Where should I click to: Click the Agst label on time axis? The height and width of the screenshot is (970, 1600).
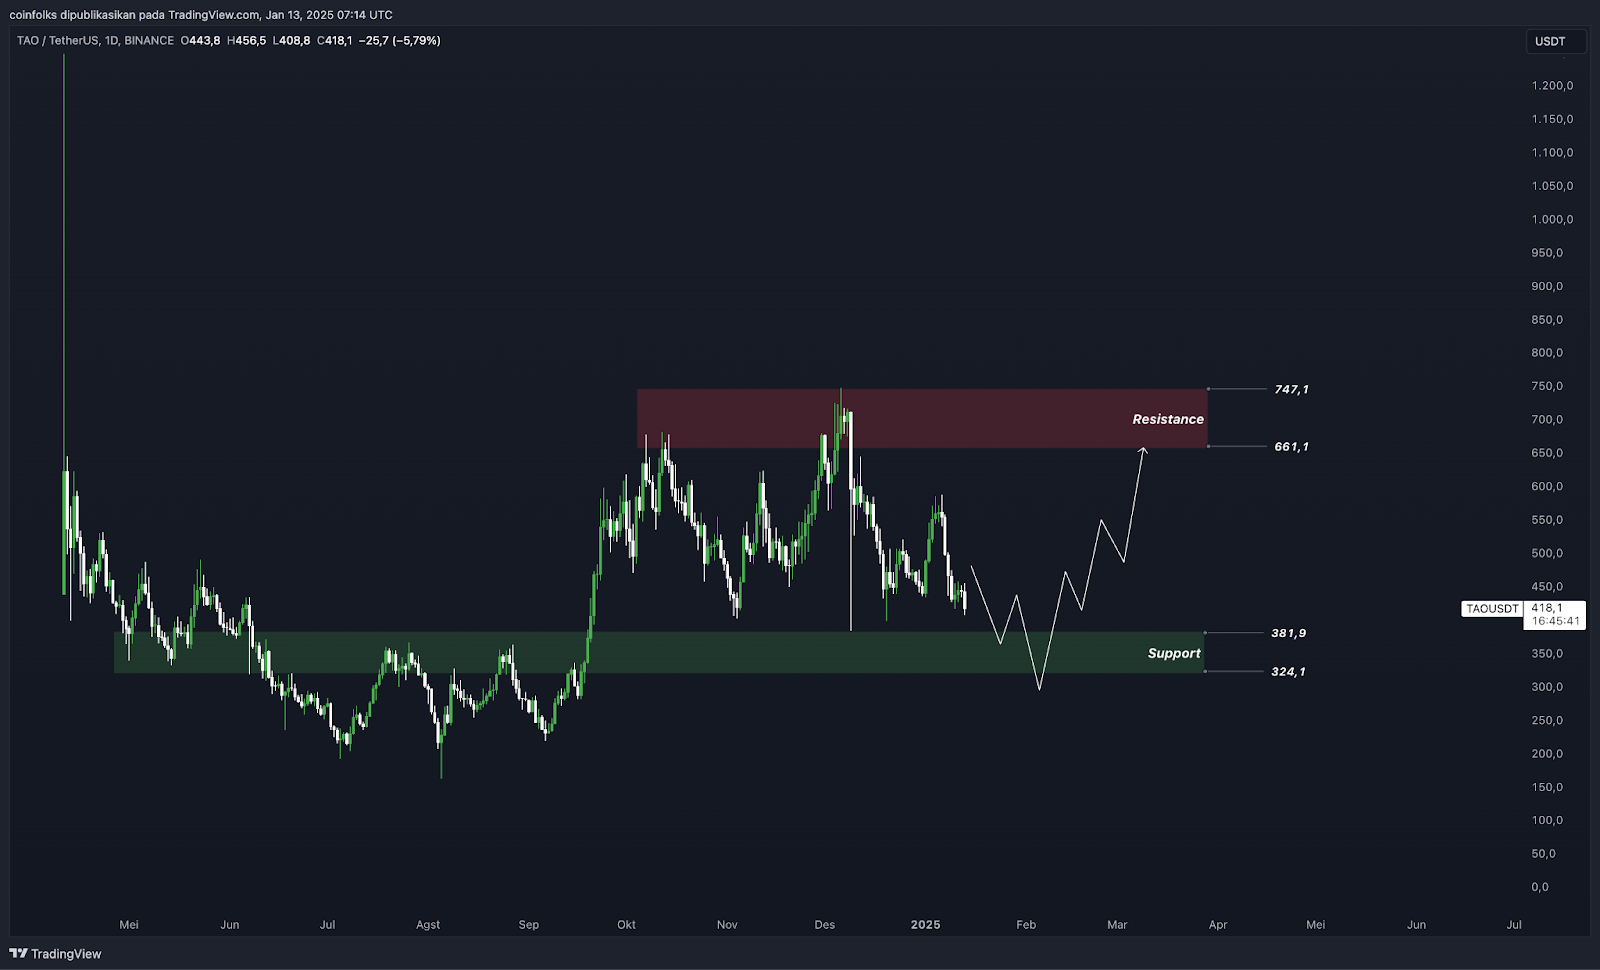[x=428, y=925]
